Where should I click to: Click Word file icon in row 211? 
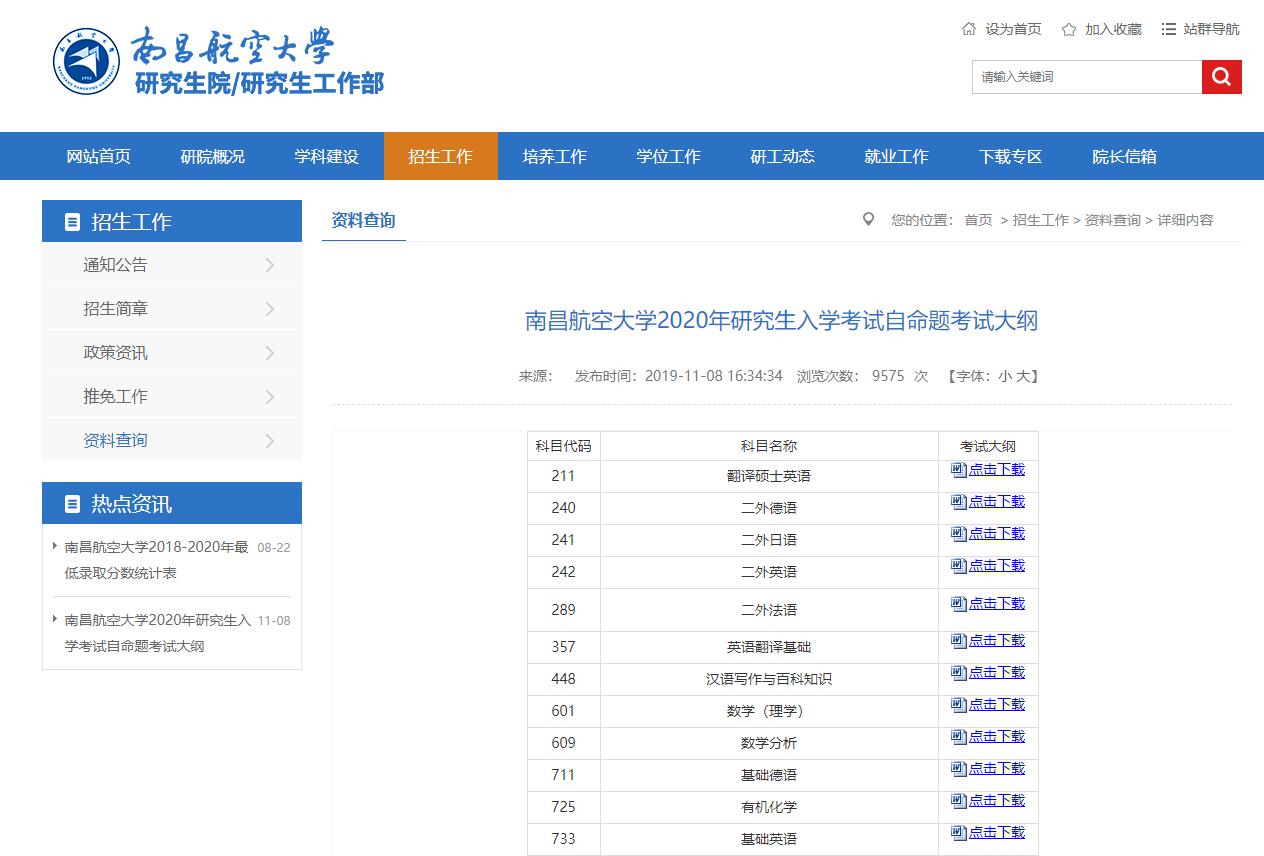(x=959, y=470)
